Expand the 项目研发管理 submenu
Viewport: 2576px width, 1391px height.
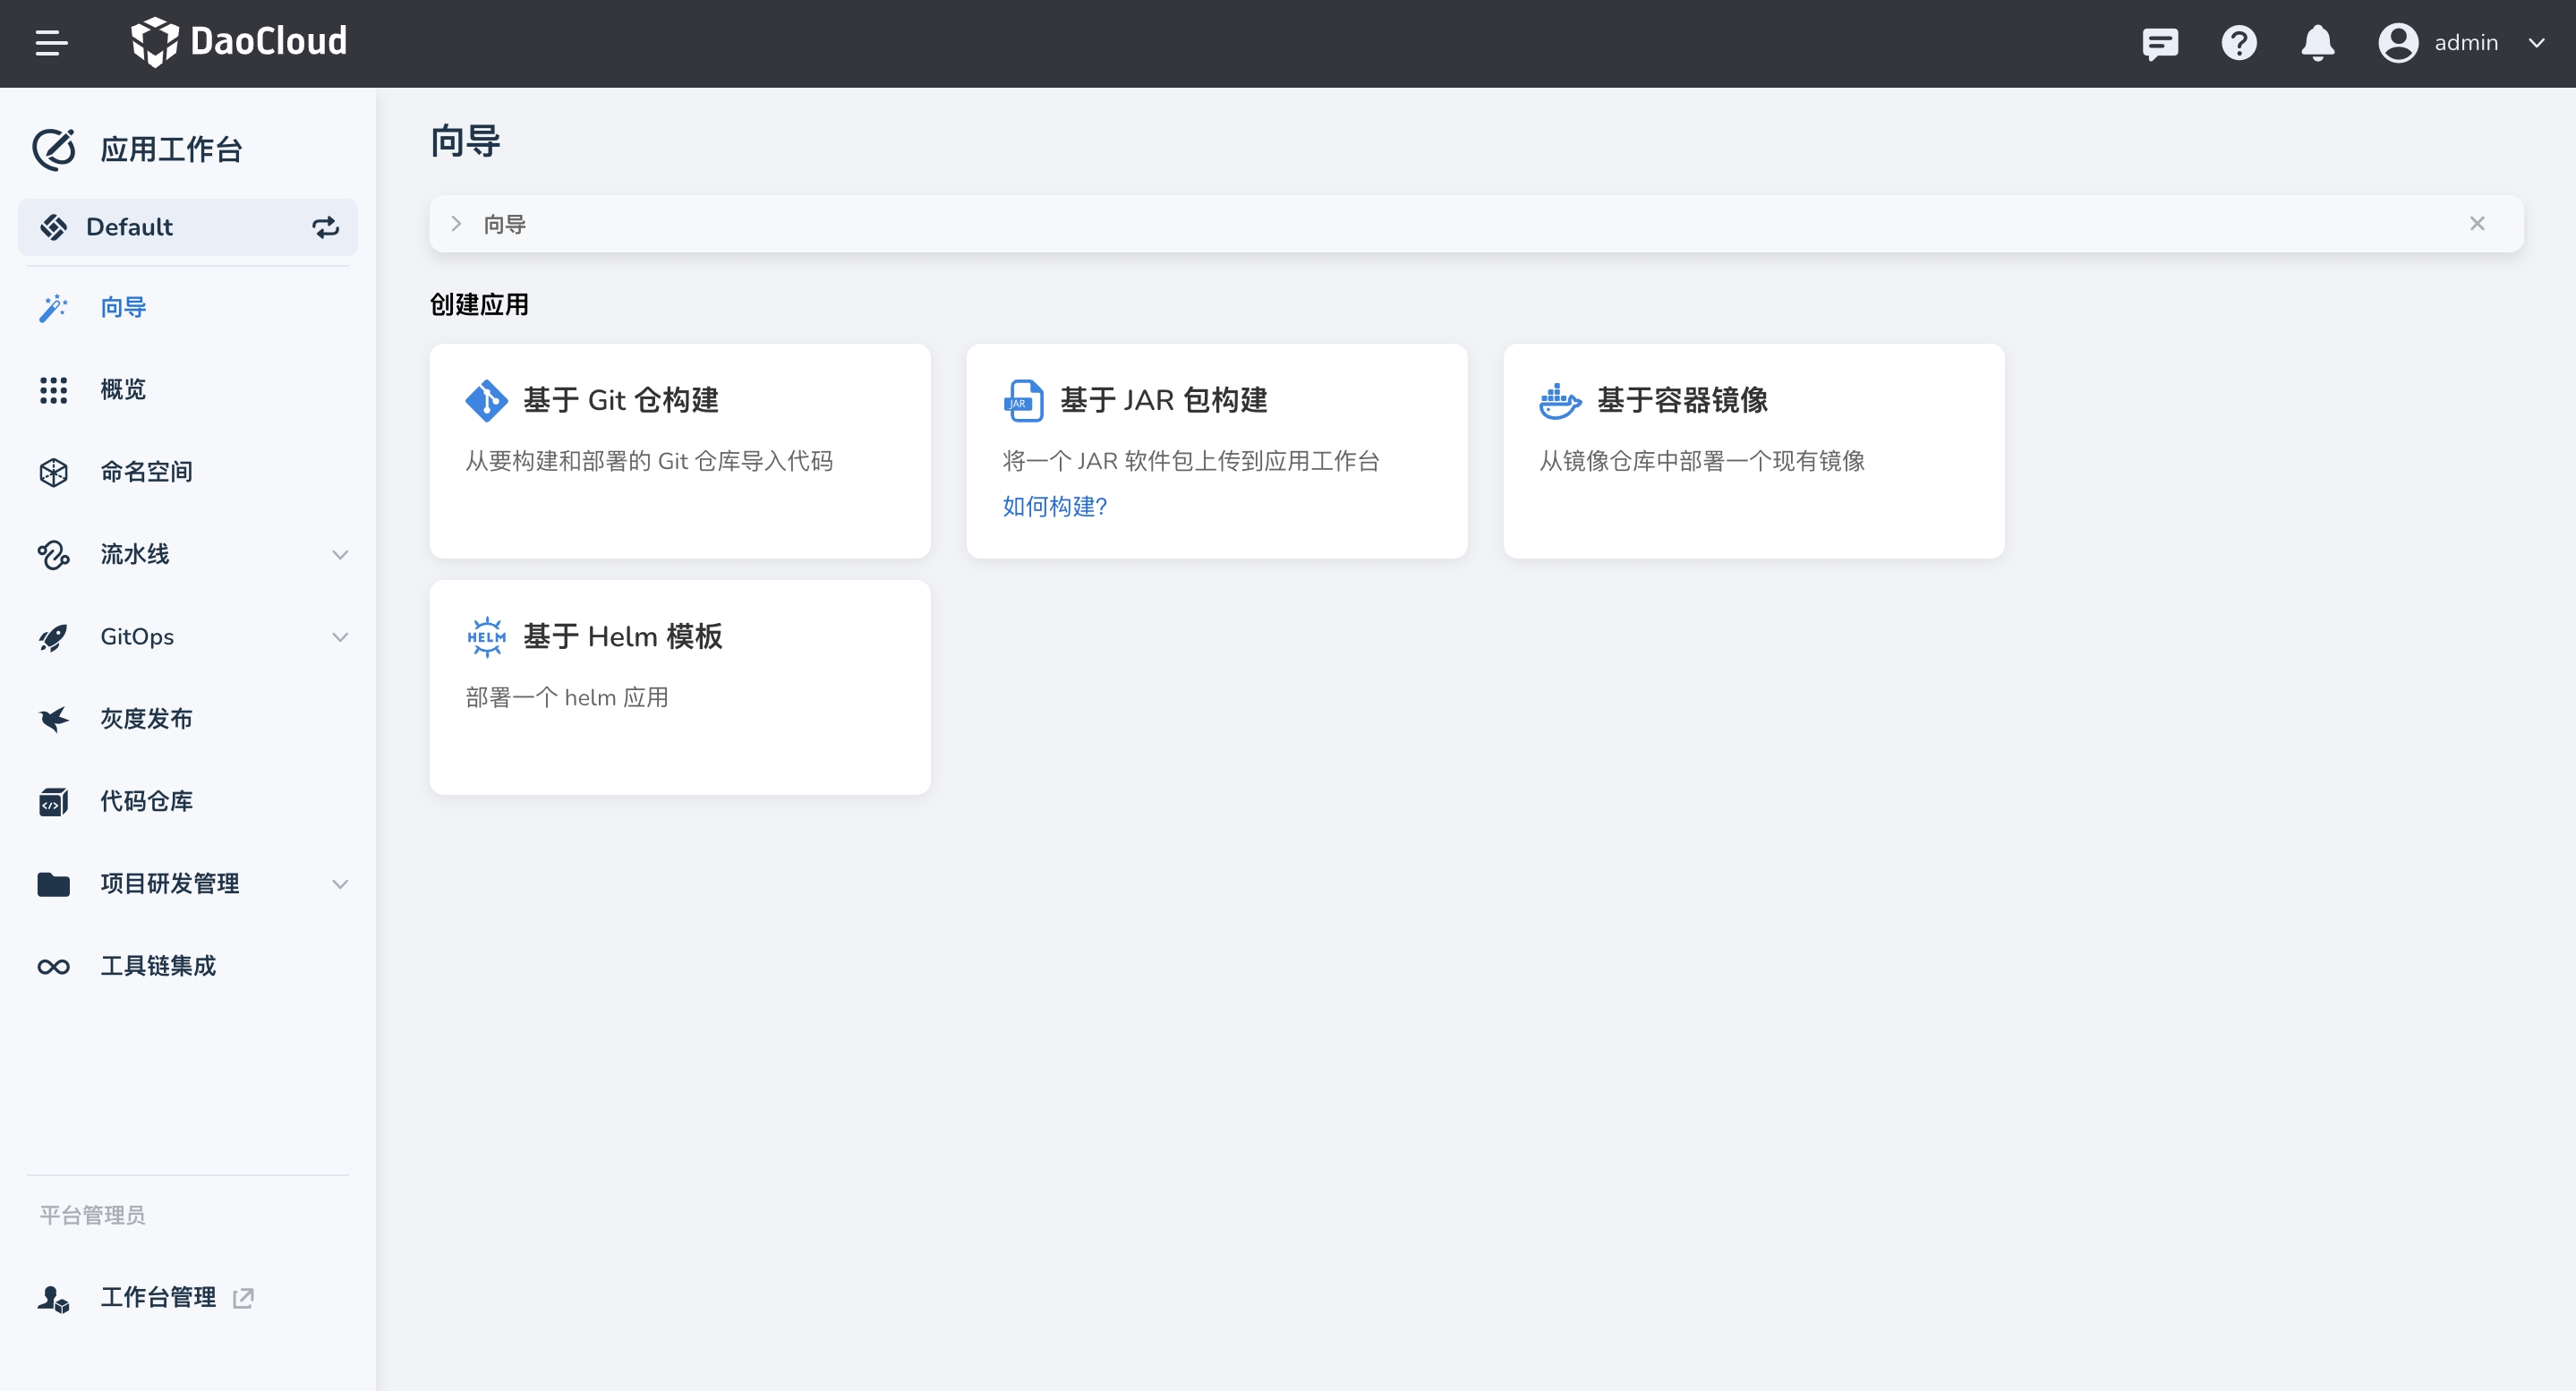click(340, 884)
